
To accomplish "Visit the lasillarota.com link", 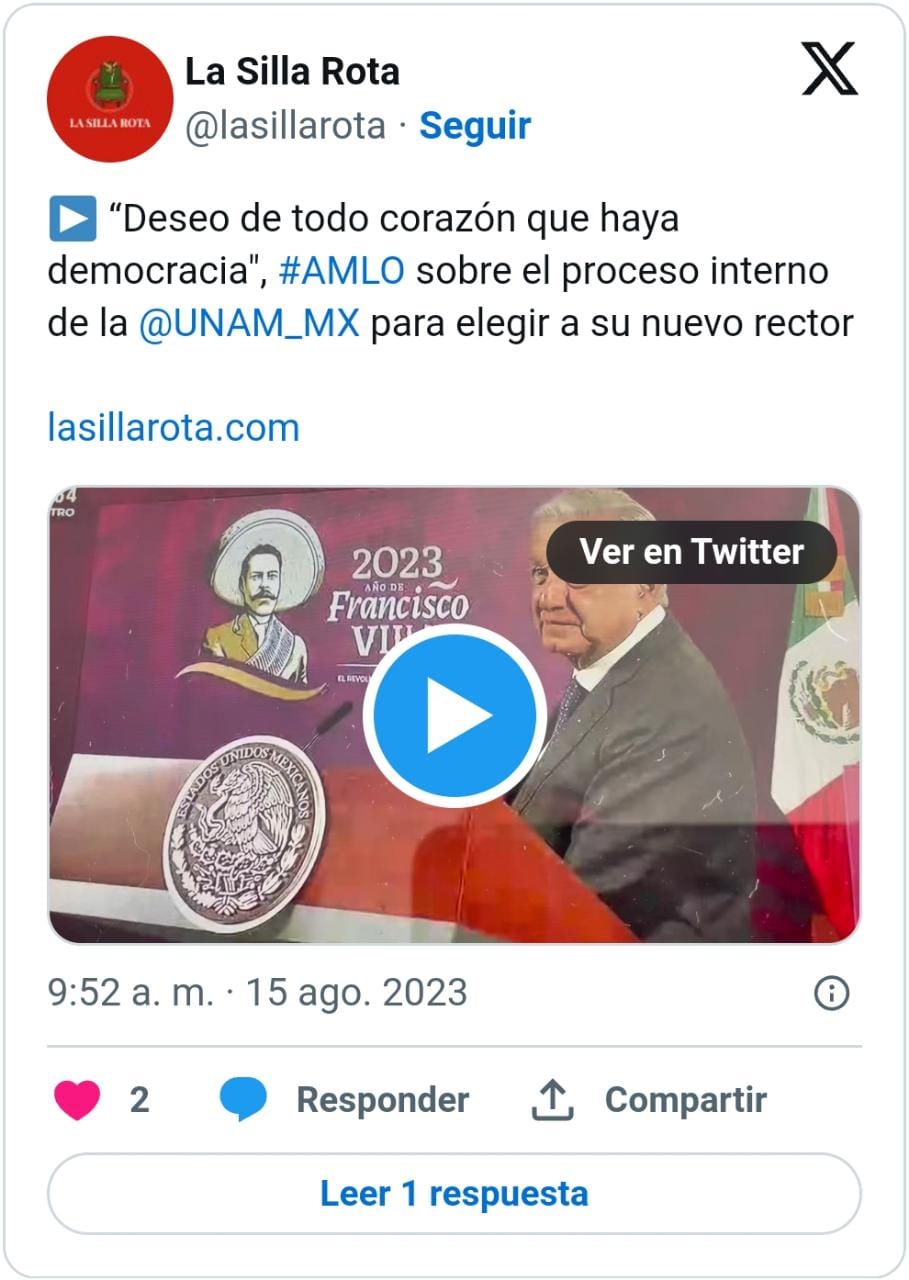I will [174, 427].
